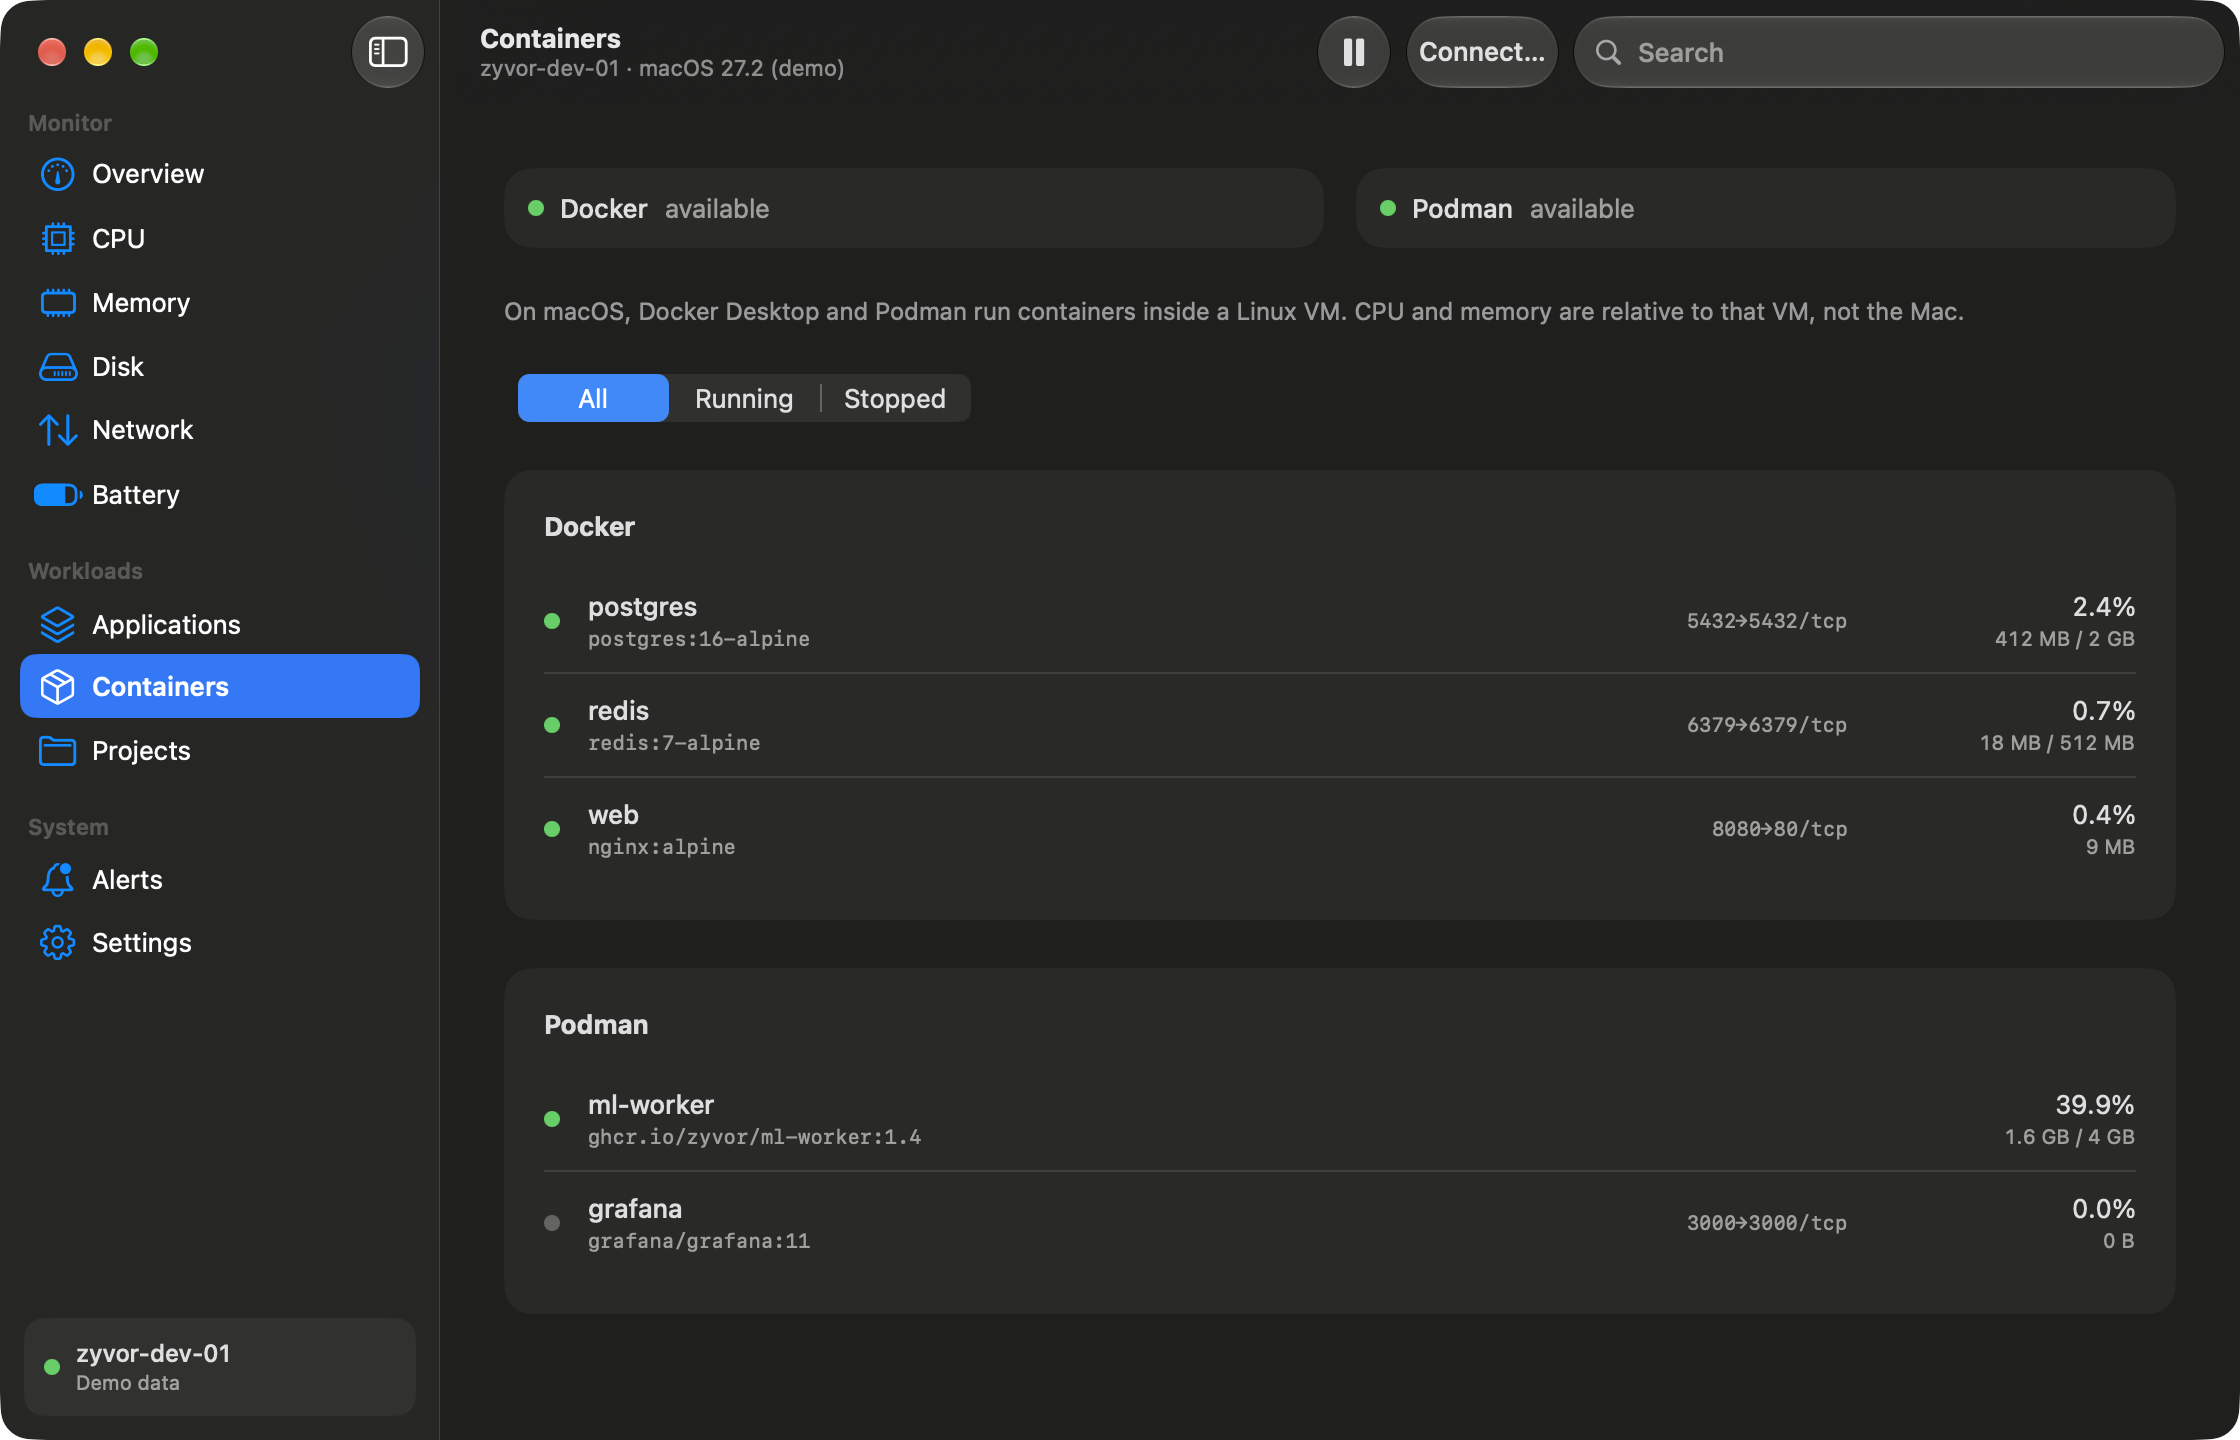
Task: Select the ml-worker container name
Action: [651, 1104]
